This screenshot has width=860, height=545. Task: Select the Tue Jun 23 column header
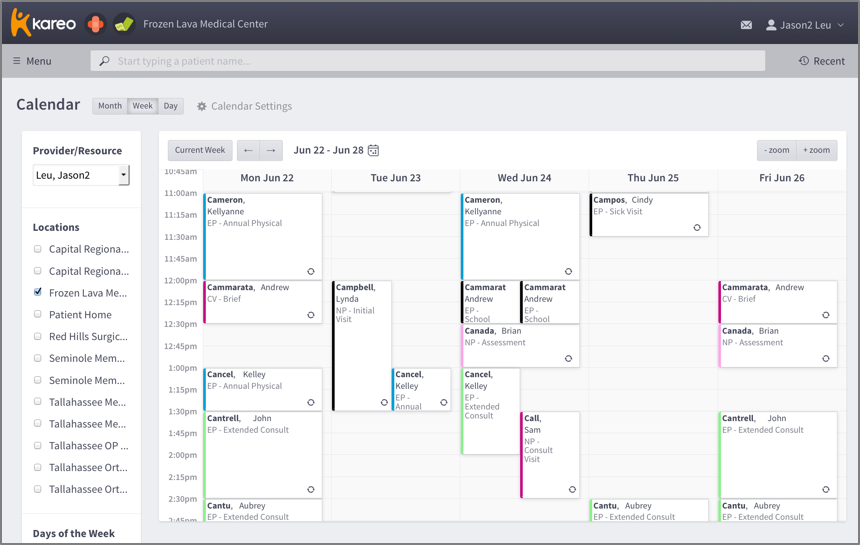395,178
